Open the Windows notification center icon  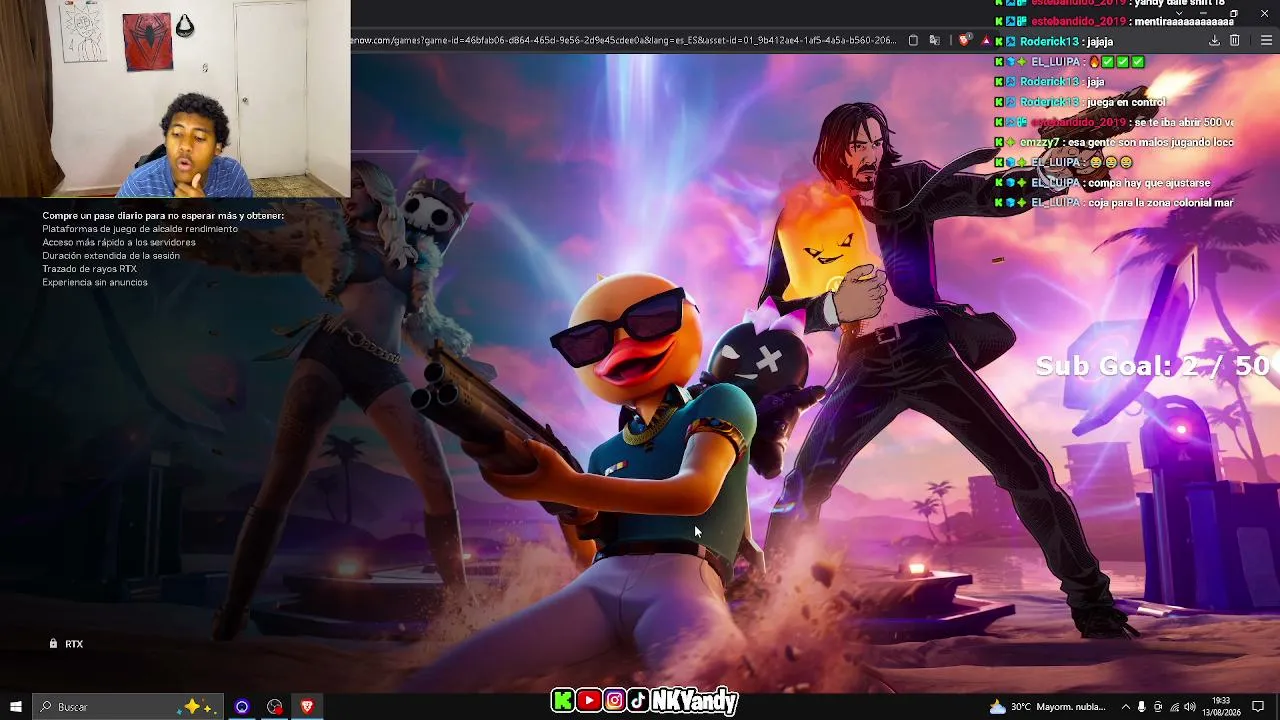pos(1259,707)
